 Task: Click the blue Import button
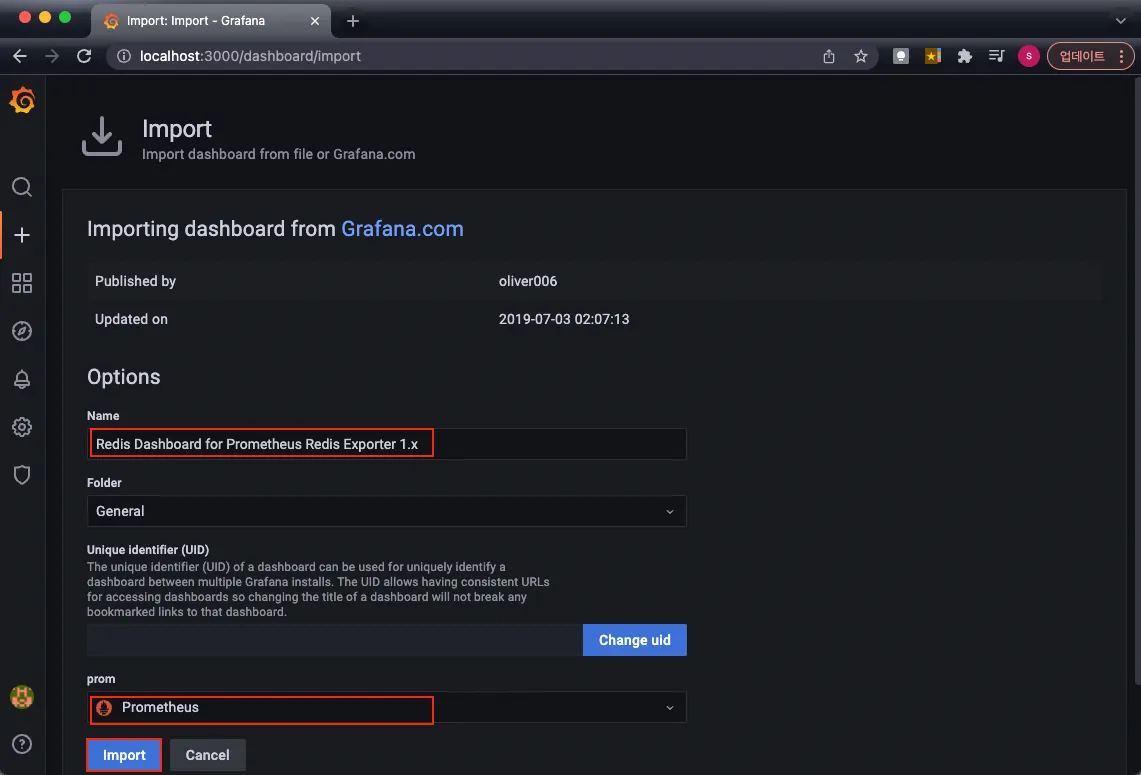click(x=124, y=755)
